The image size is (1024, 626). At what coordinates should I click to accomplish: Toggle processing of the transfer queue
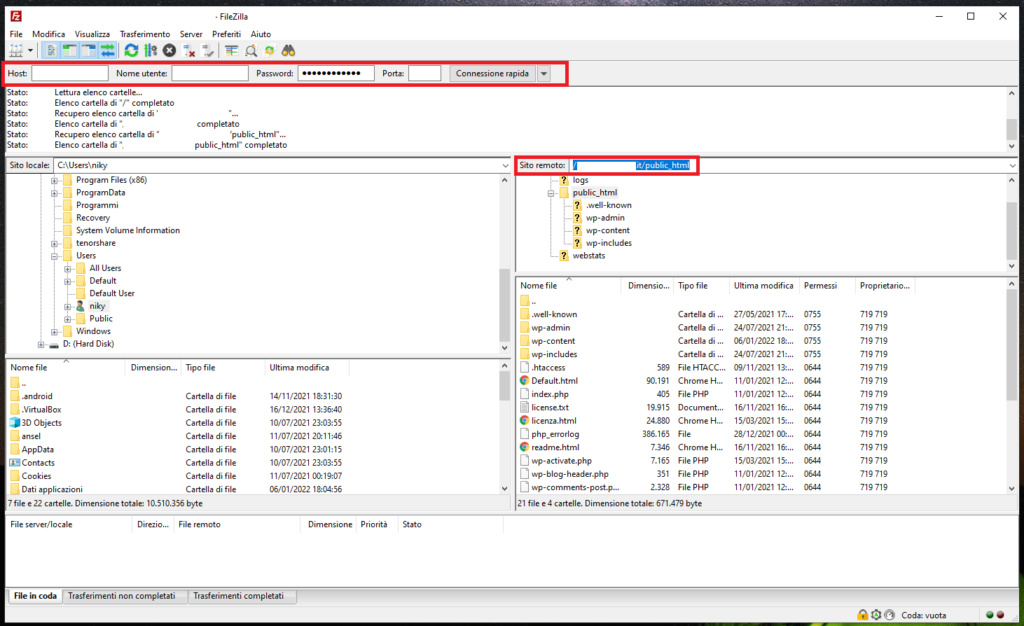pyautogui.click(x=150, y=50)
